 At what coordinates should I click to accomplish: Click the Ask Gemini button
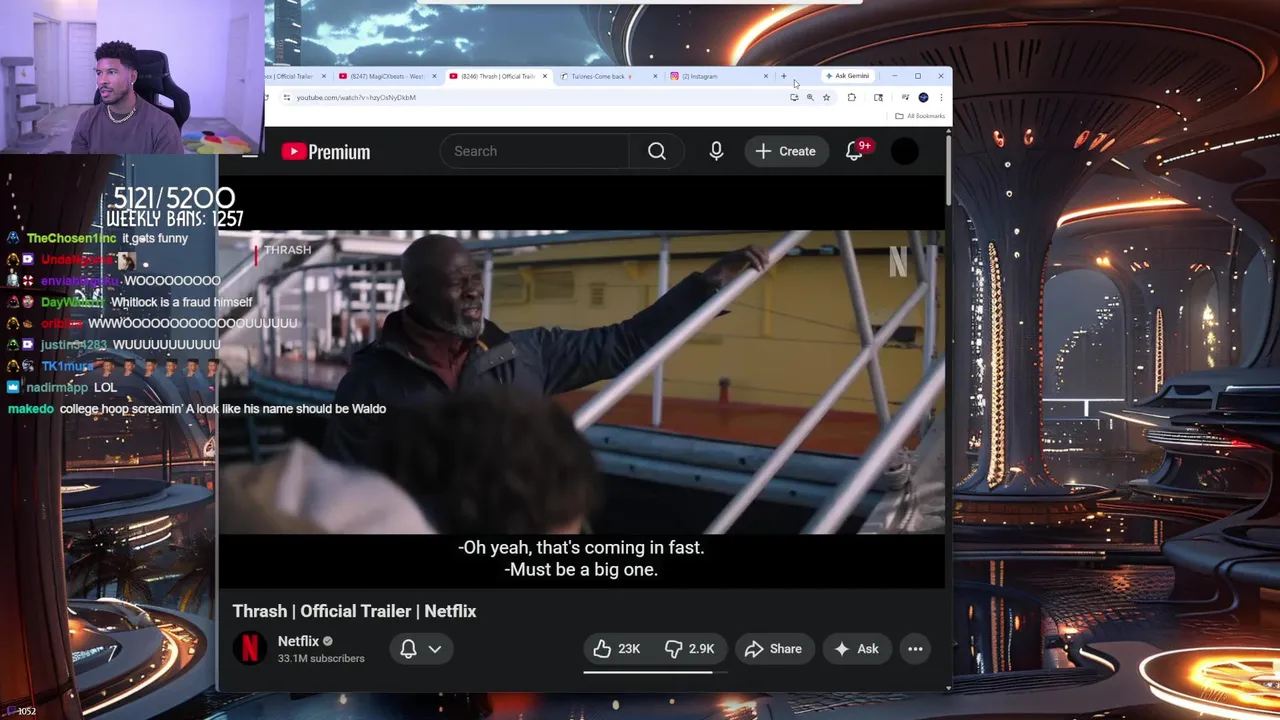coord(848,76)
